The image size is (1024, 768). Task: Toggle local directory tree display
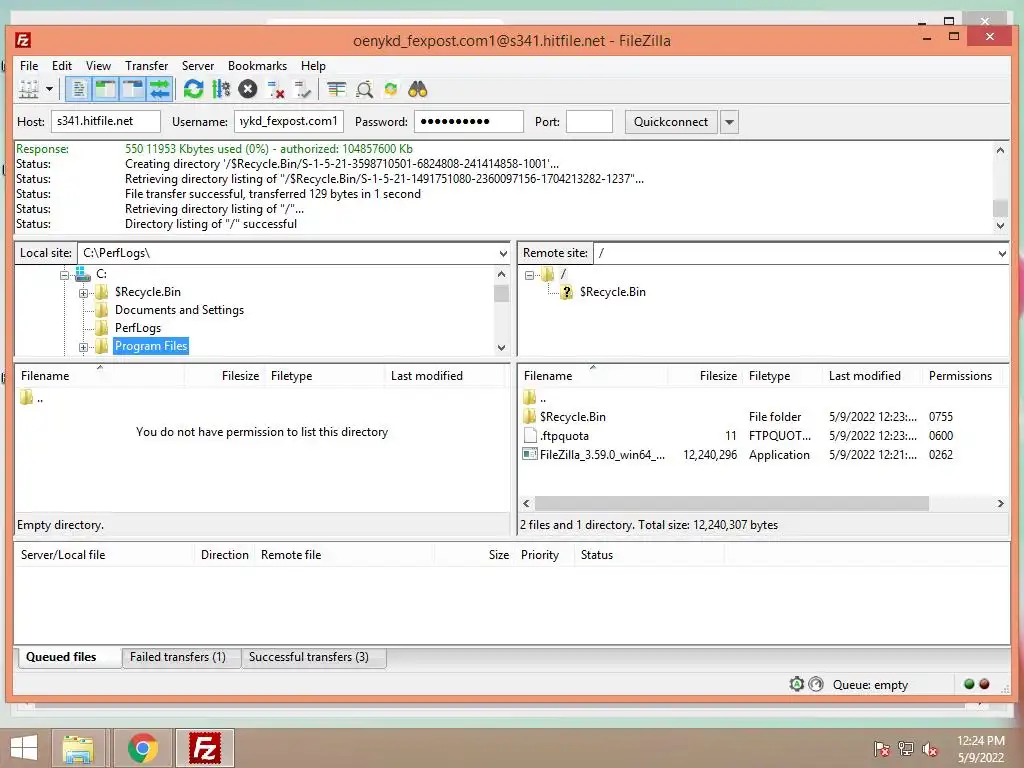pos(106,89)
